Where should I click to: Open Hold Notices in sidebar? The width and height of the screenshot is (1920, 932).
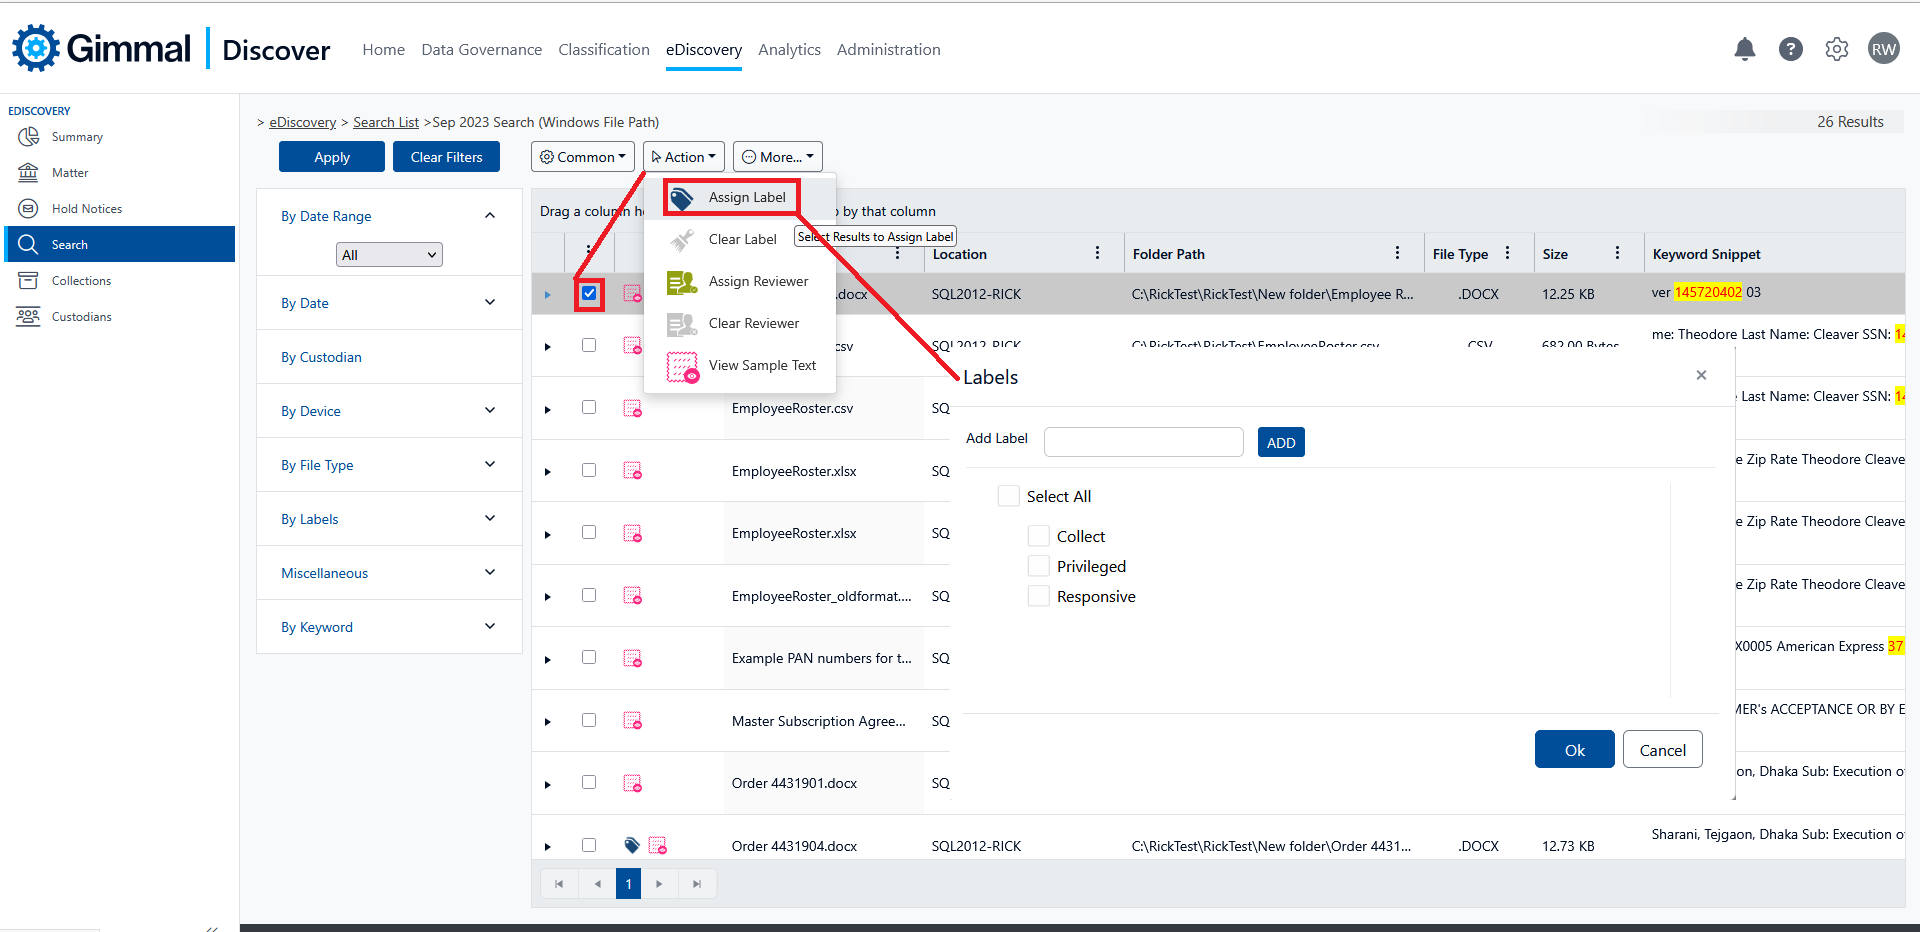(86, 209)
